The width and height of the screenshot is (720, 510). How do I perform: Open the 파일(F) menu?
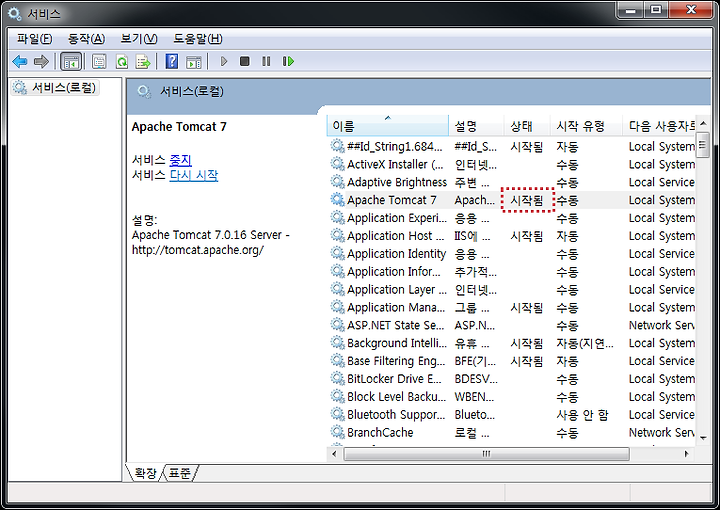pos(34,39)
